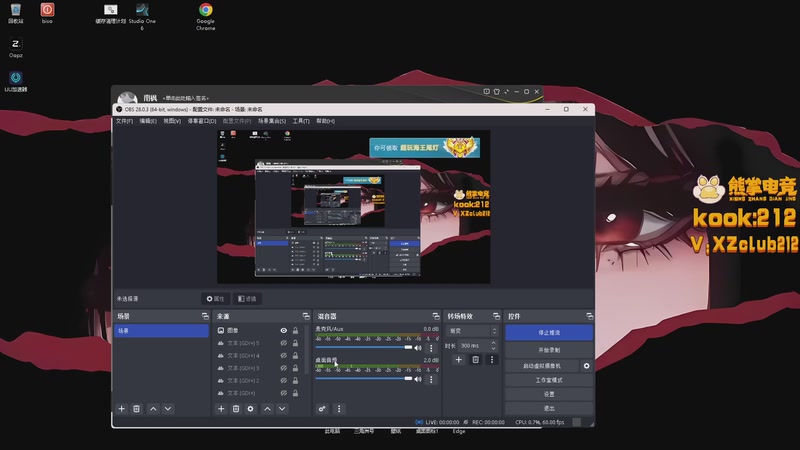Add a new scene with the plus icon
The height and width of the screenshot is (450, 800).
[x=121, y=409]
